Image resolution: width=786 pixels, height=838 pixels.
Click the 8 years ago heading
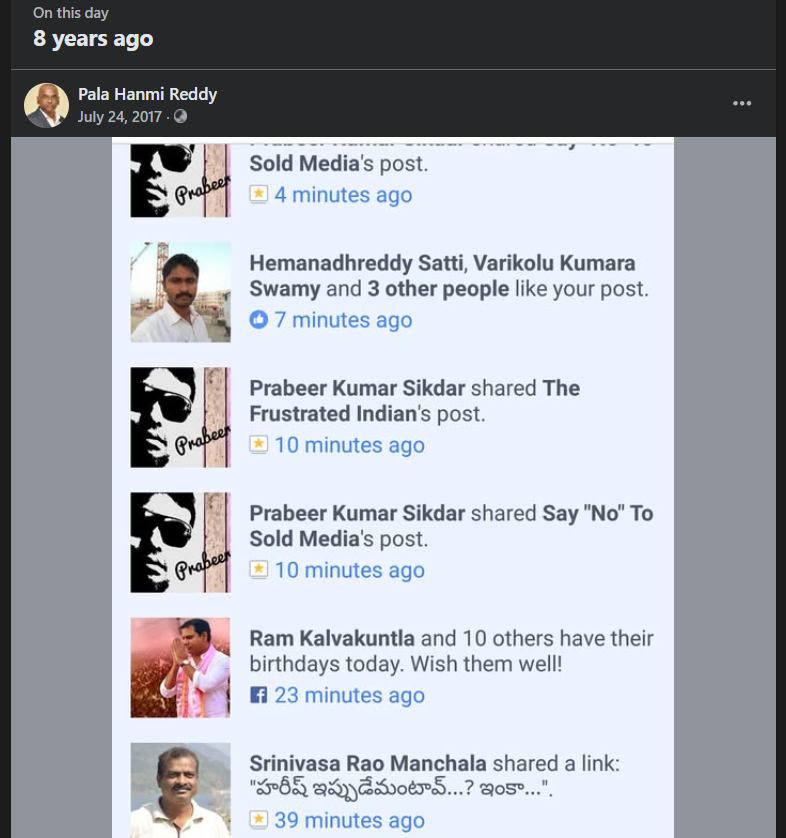coord(93,38)
